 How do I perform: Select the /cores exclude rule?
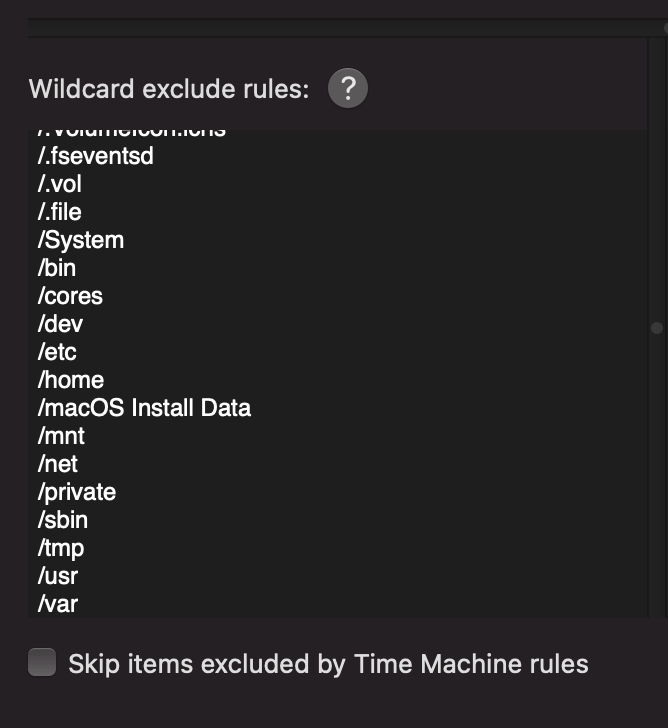pyautogui.click(x=70, y=296)
